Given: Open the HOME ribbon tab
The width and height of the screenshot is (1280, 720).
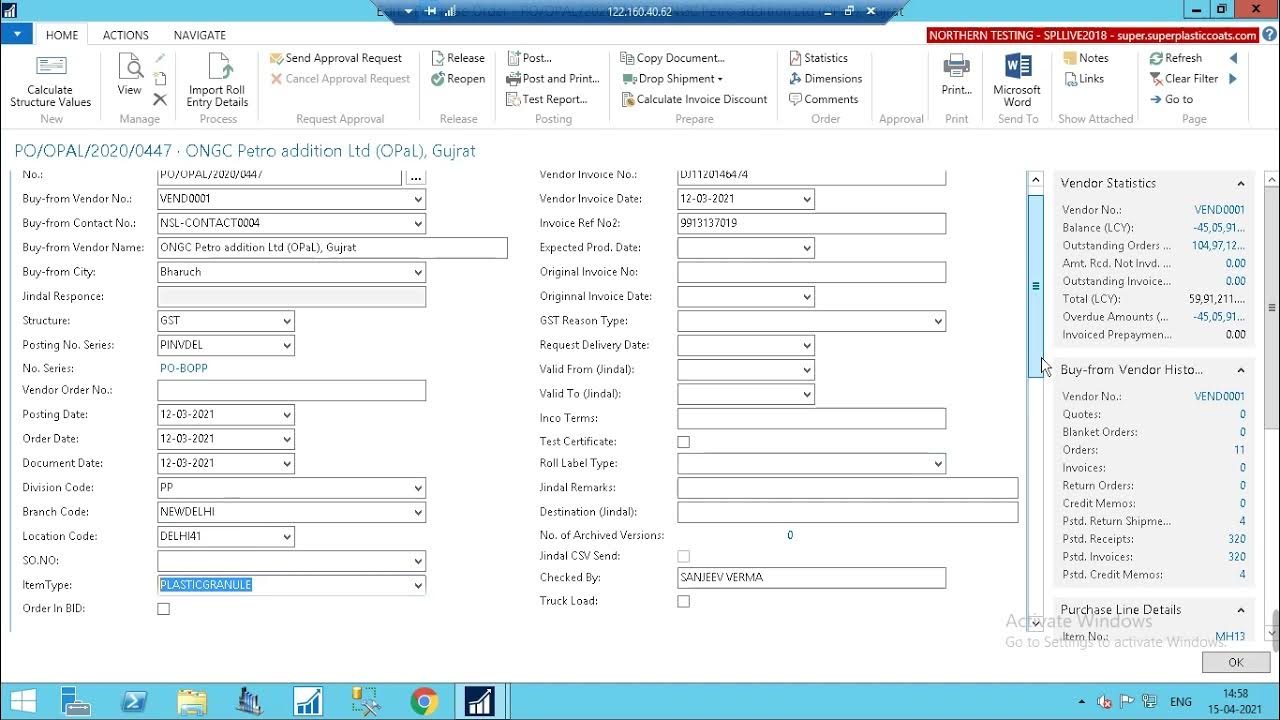Looking at the screenshot, I should tap(62, 35).
